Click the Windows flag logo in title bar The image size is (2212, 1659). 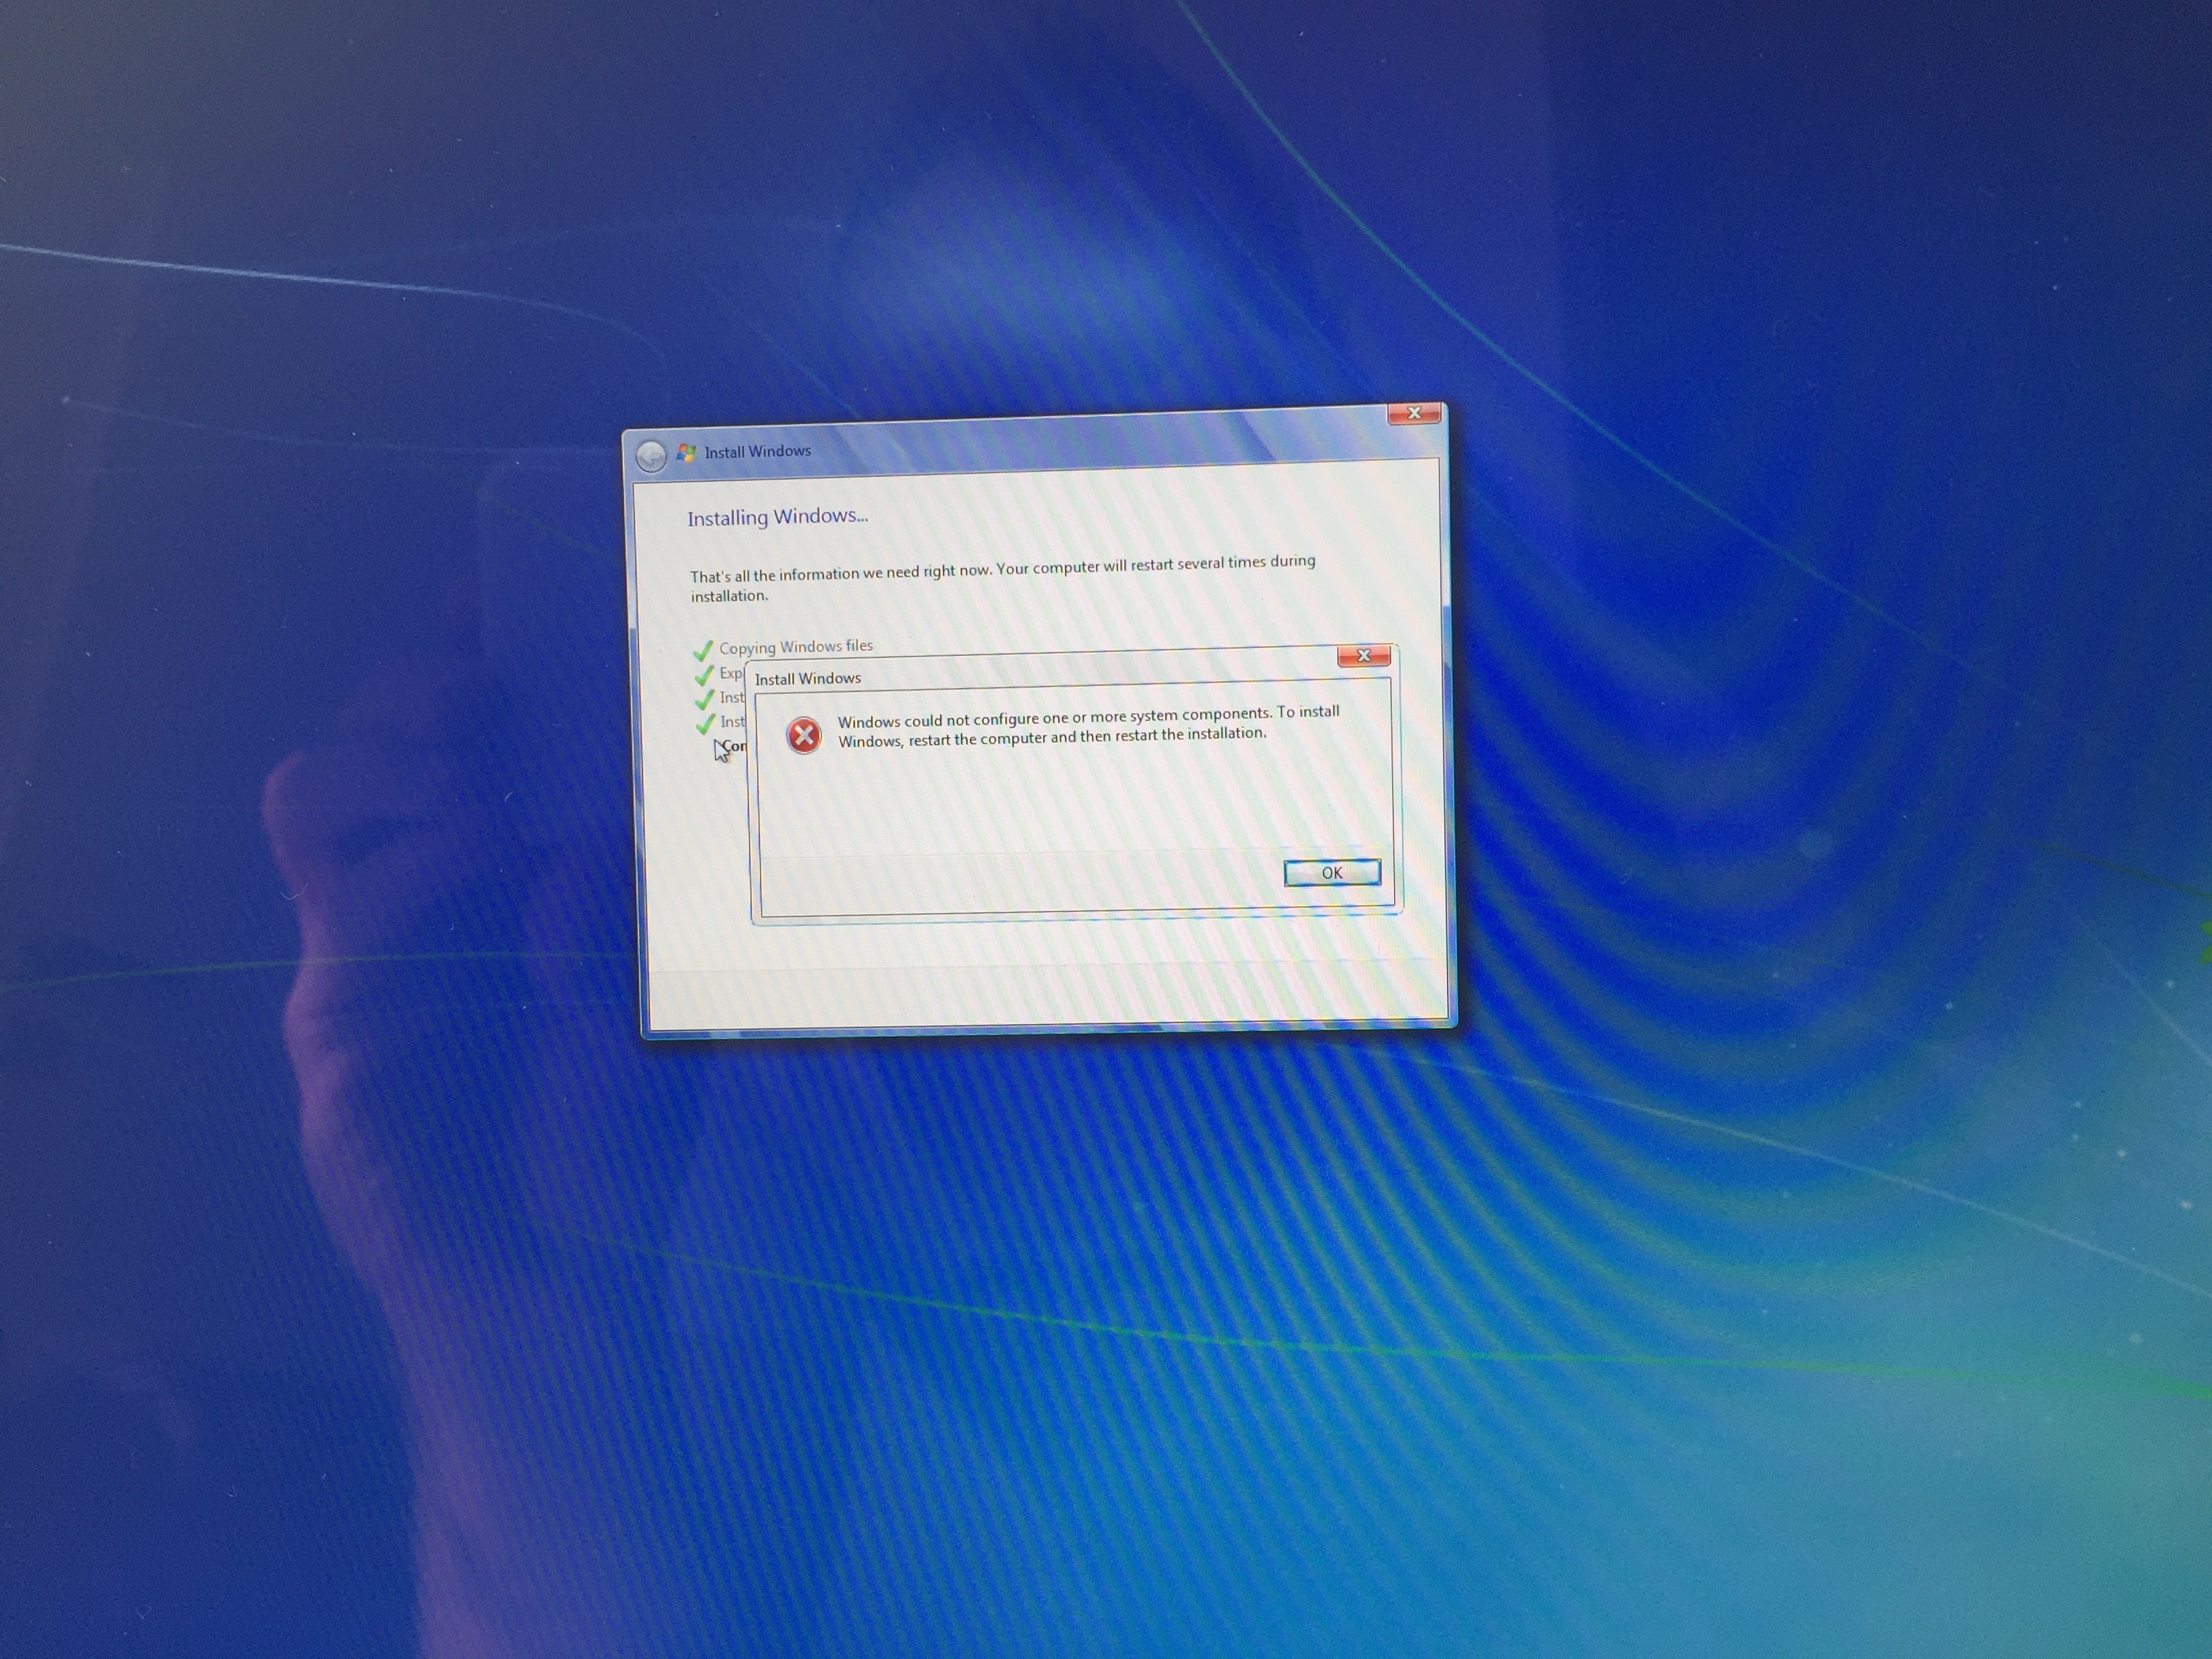(686, 453)
